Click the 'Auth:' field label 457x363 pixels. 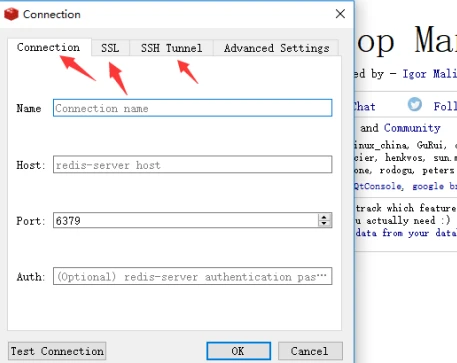pos(31,277)
